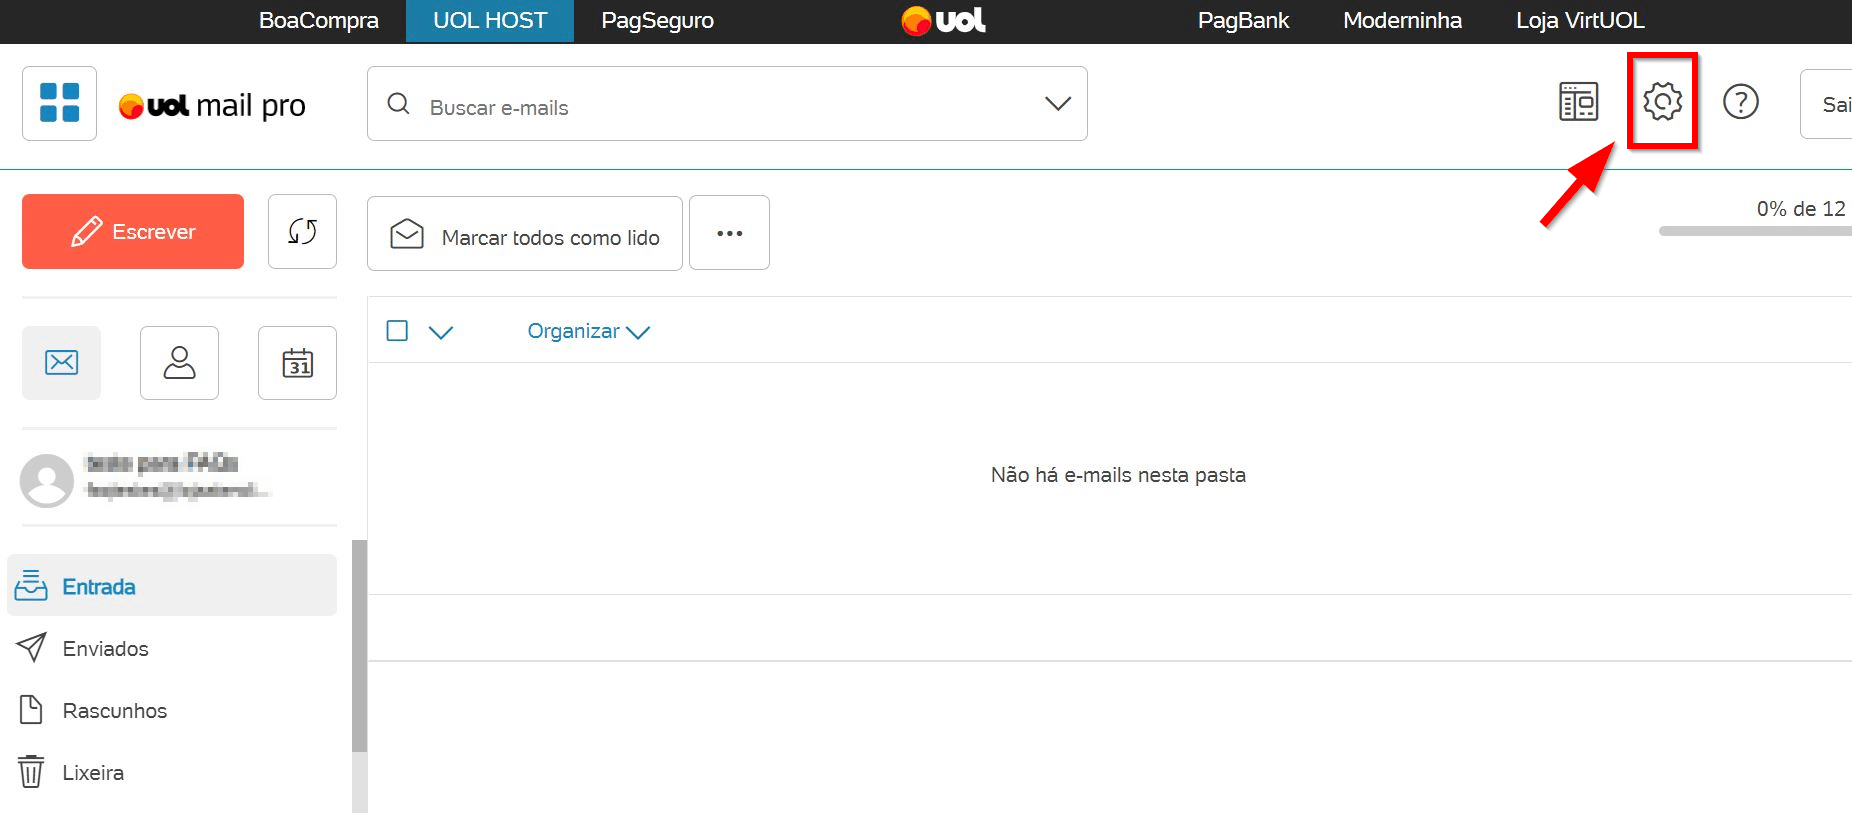
Task: Switch to the mail envelope view
Action: pyautogui.click(x=61, y=362)
